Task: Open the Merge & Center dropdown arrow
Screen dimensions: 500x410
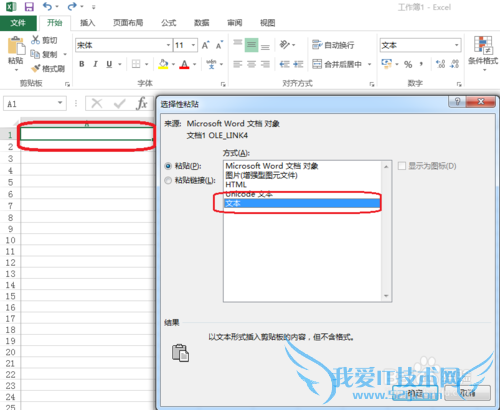Action: pos(369,64)
